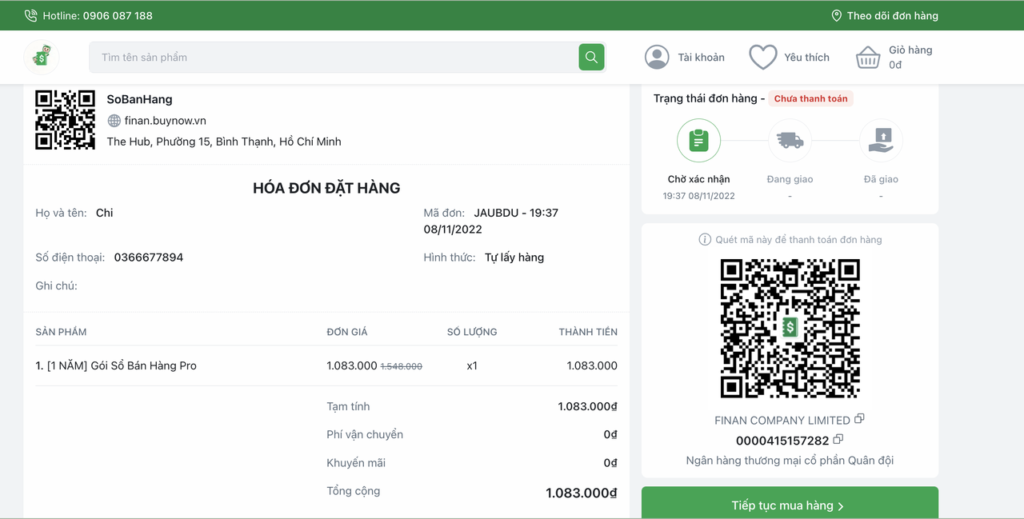Open the finan.buynow.vn link
This screenshot has height=519, width=1024.
165,121
